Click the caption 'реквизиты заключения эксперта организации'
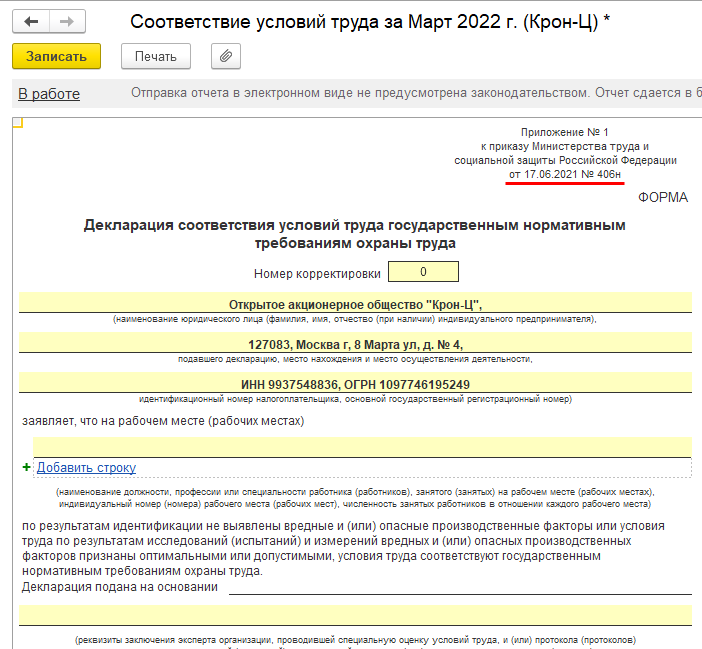 (355, 640)
